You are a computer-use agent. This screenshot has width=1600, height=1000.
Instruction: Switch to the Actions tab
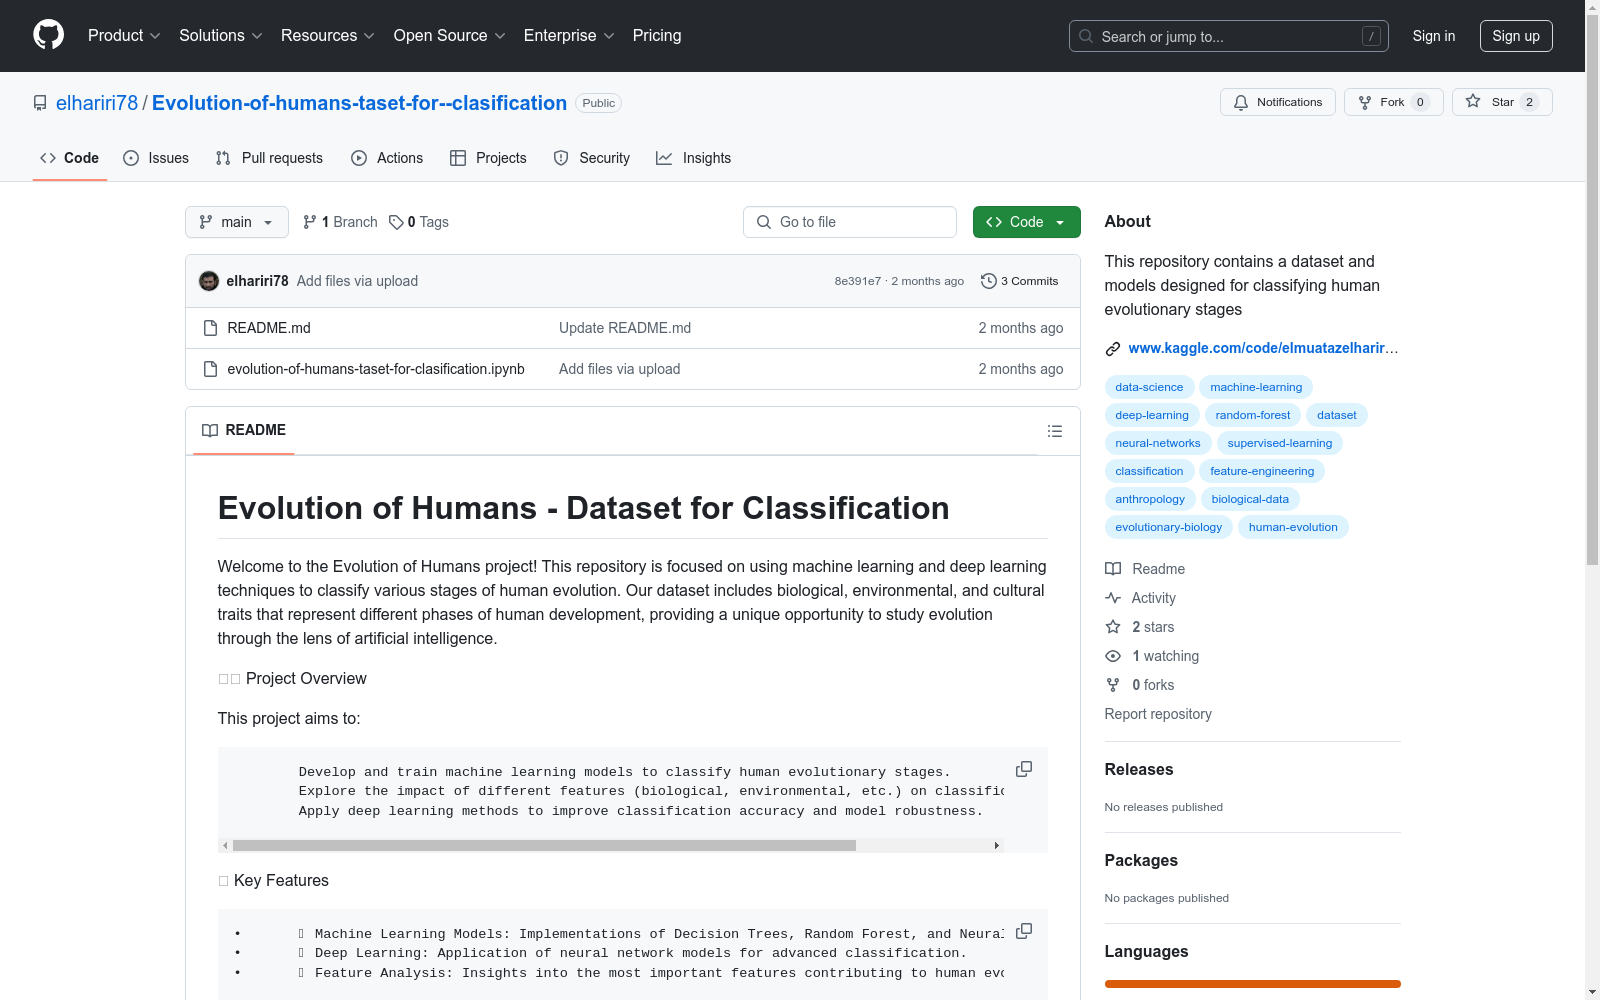[x=387, y=158]
